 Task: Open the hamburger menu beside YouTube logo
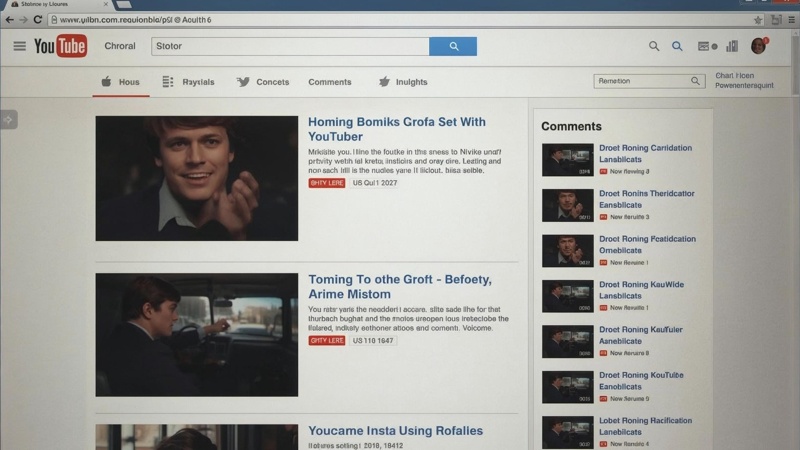(19, 46)
